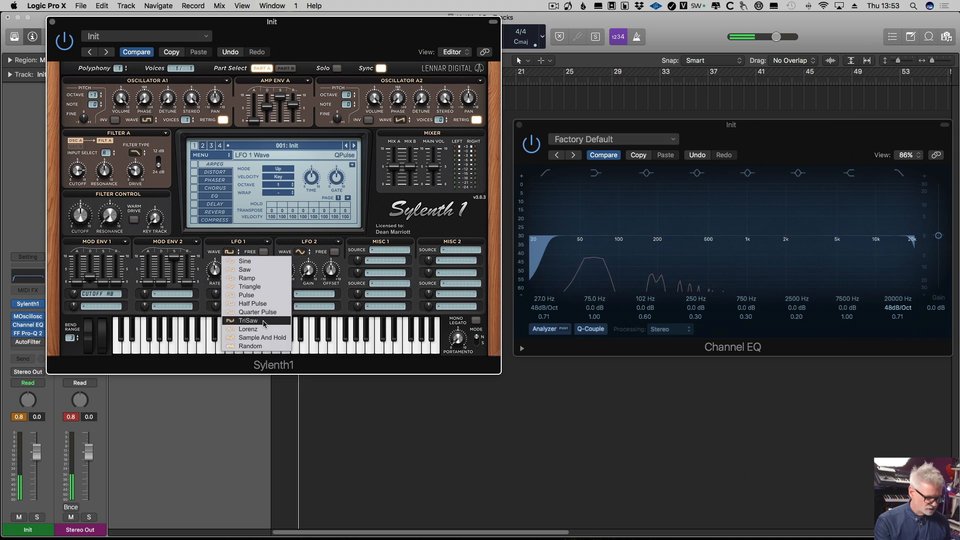Open Spotlight search in menu bar

coord(913,6)
